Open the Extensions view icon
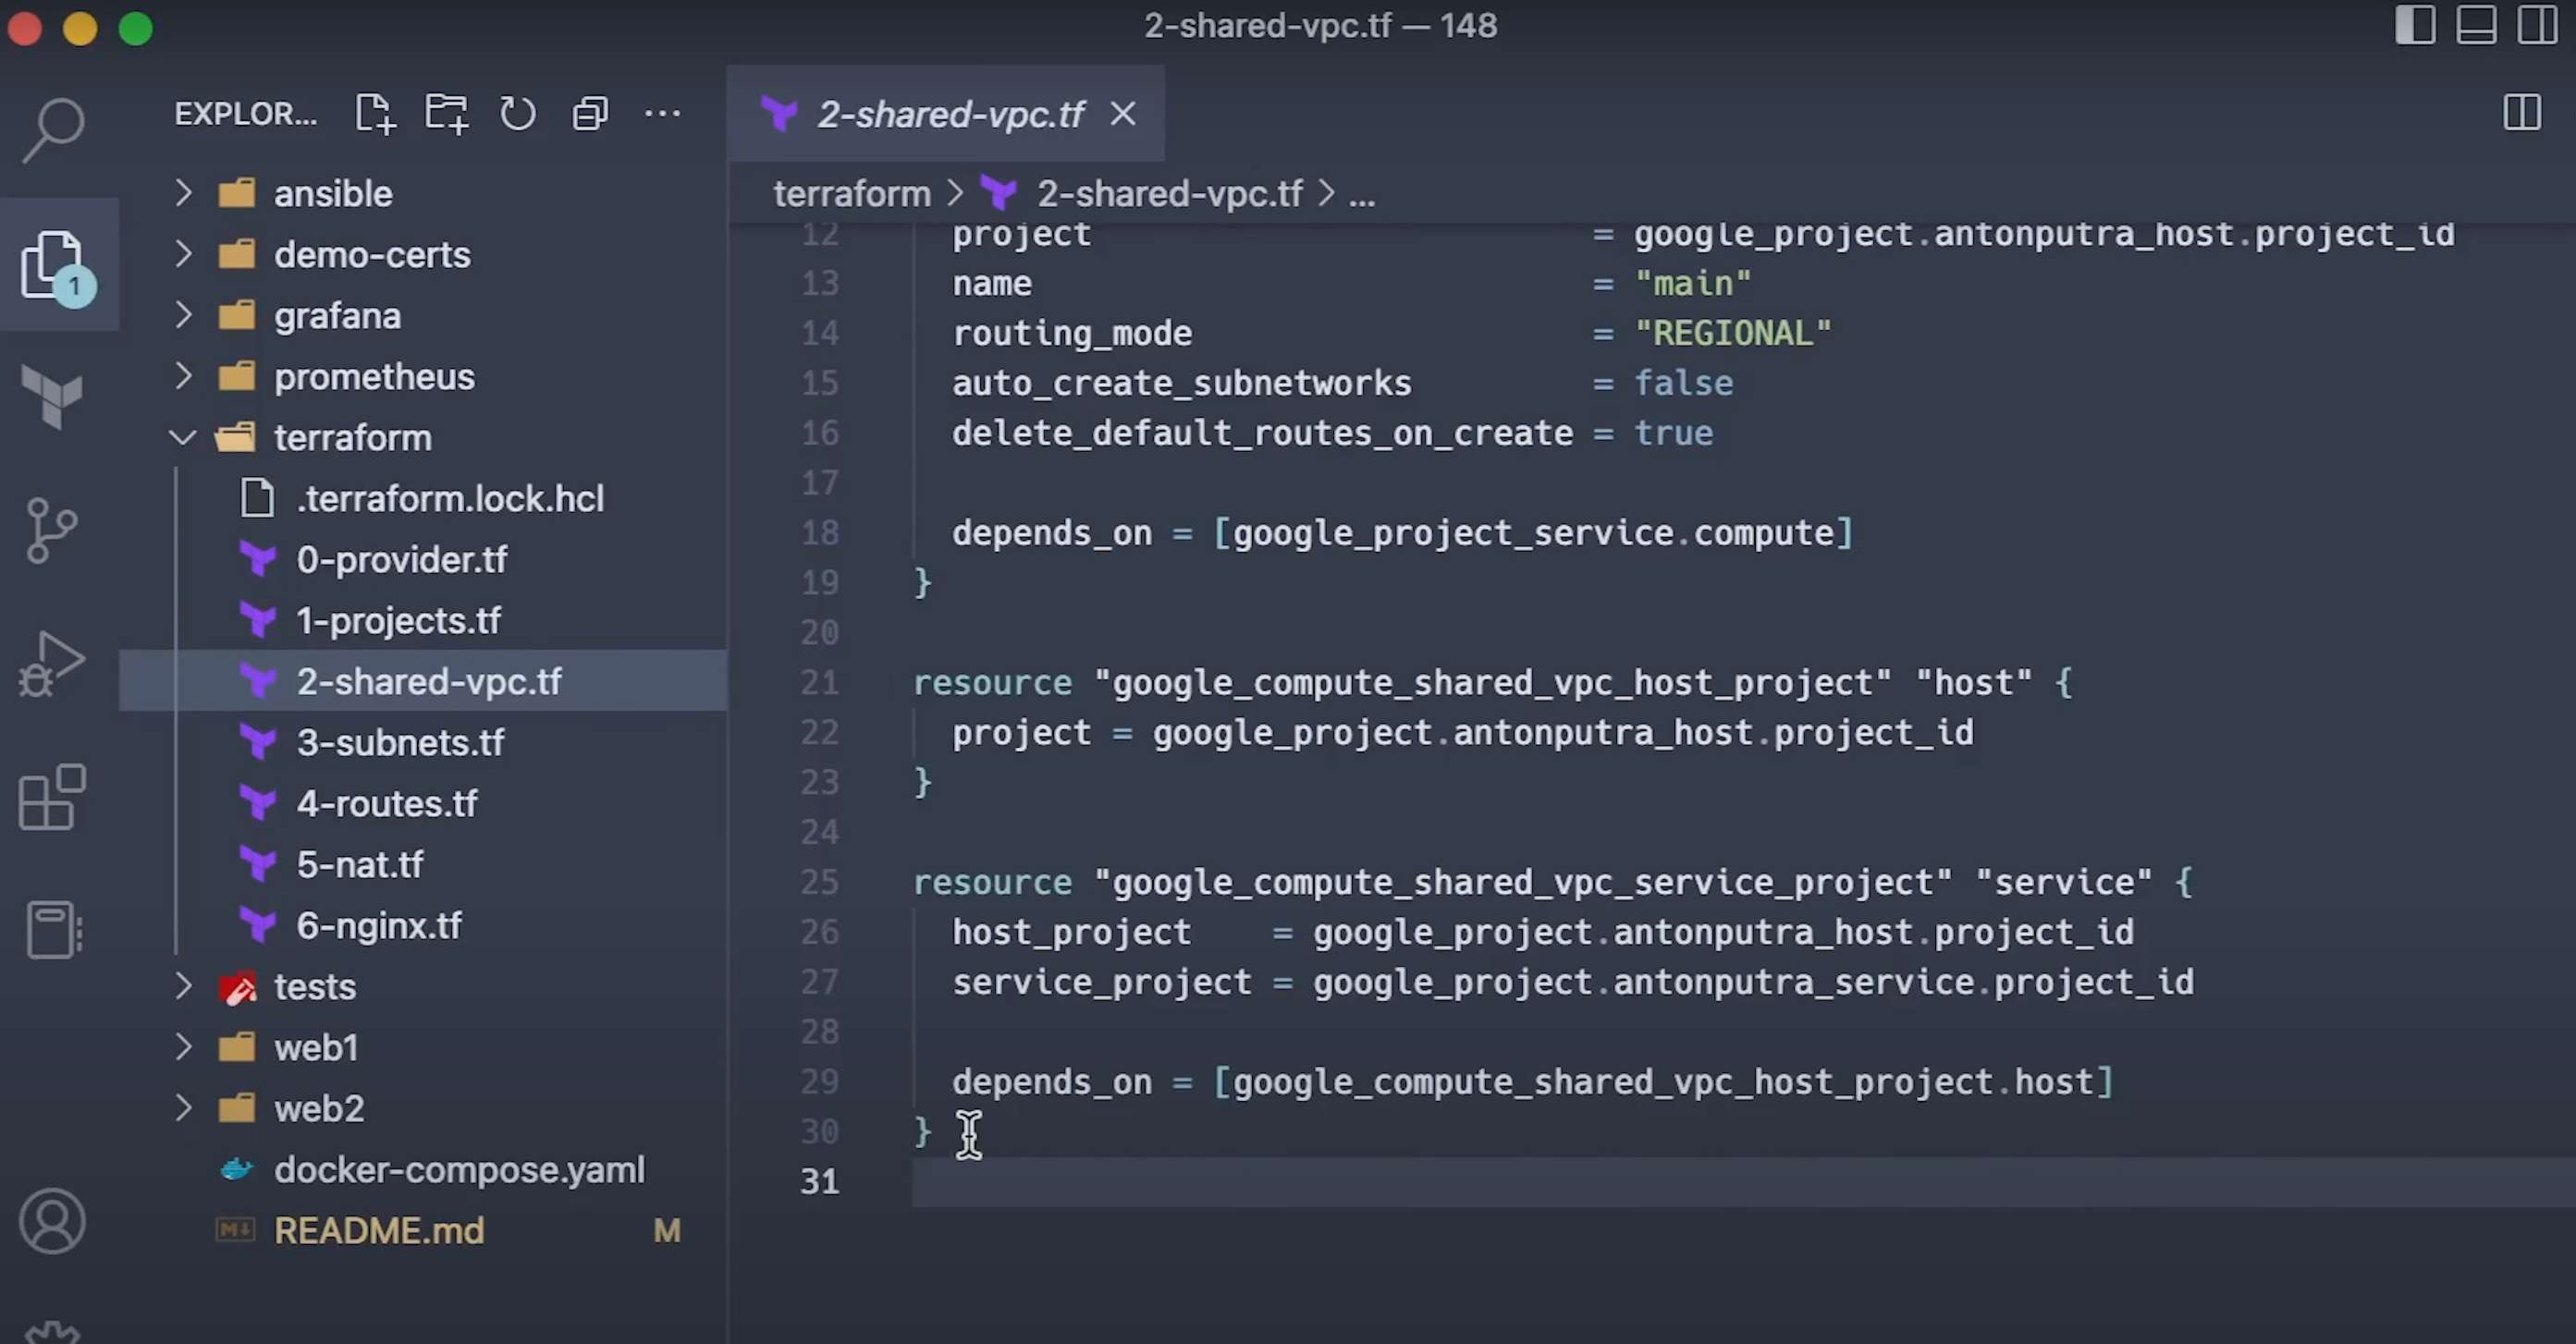Viewport: 2576px width, 1344px height. pyautogui.click(x=52, y=796)
